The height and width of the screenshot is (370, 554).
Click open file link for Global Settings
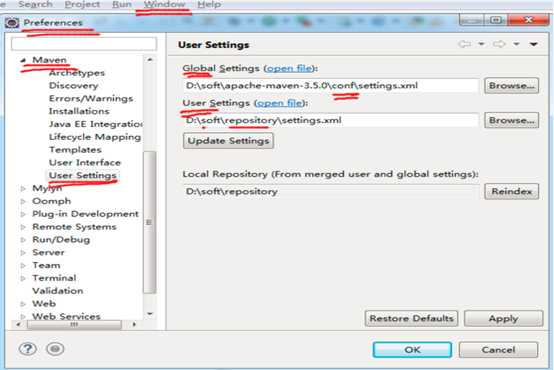[290, 68]
